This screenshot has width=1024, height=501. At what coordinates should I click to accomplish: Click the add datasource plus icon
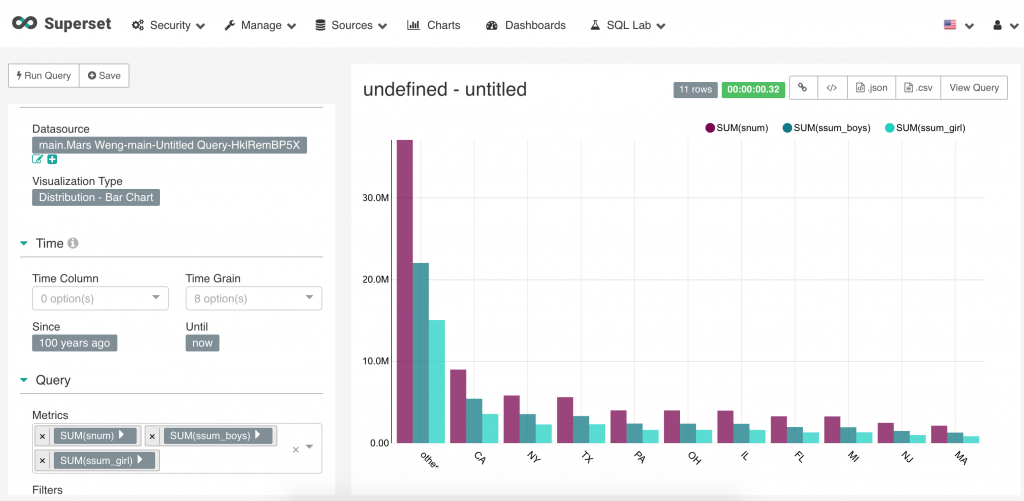pos(52,159)
